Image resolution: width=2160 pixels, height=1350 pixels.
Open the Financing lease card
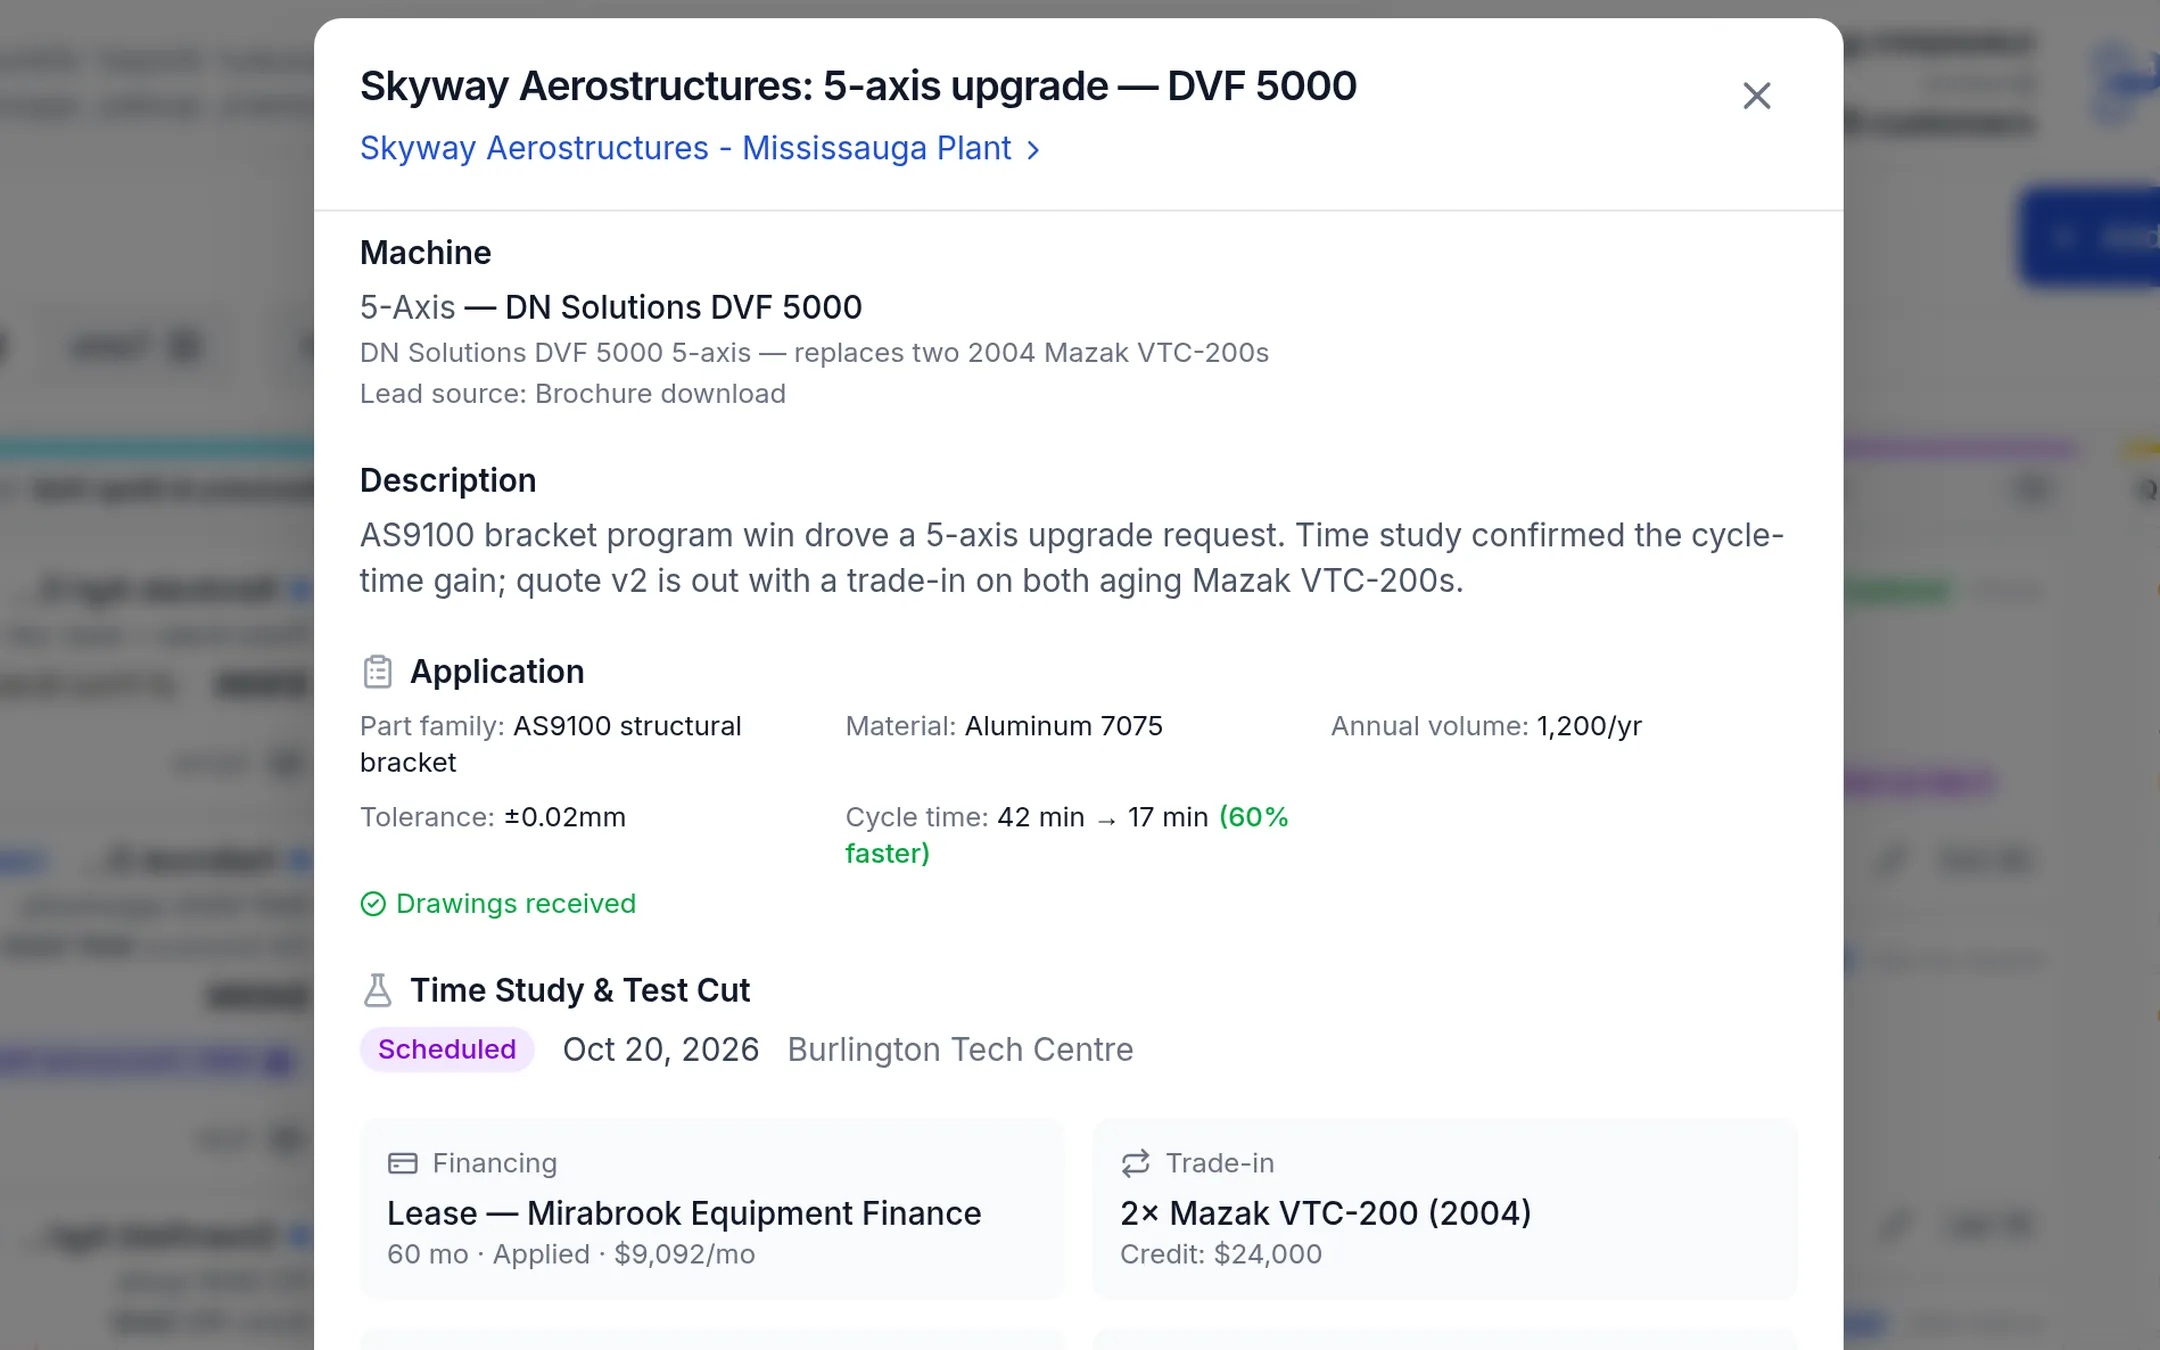pos(712,1209)
